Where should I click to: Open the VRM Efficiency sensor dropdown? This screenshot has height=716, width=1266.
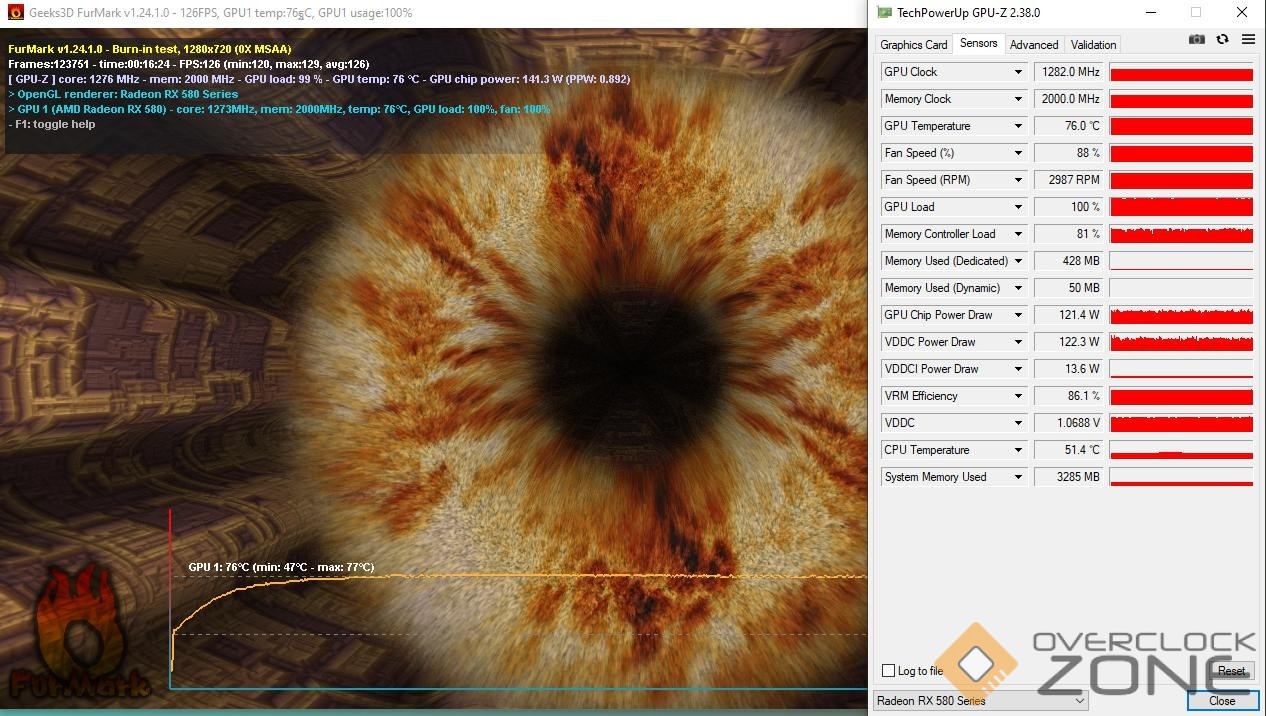click(x=1018, y=396)
